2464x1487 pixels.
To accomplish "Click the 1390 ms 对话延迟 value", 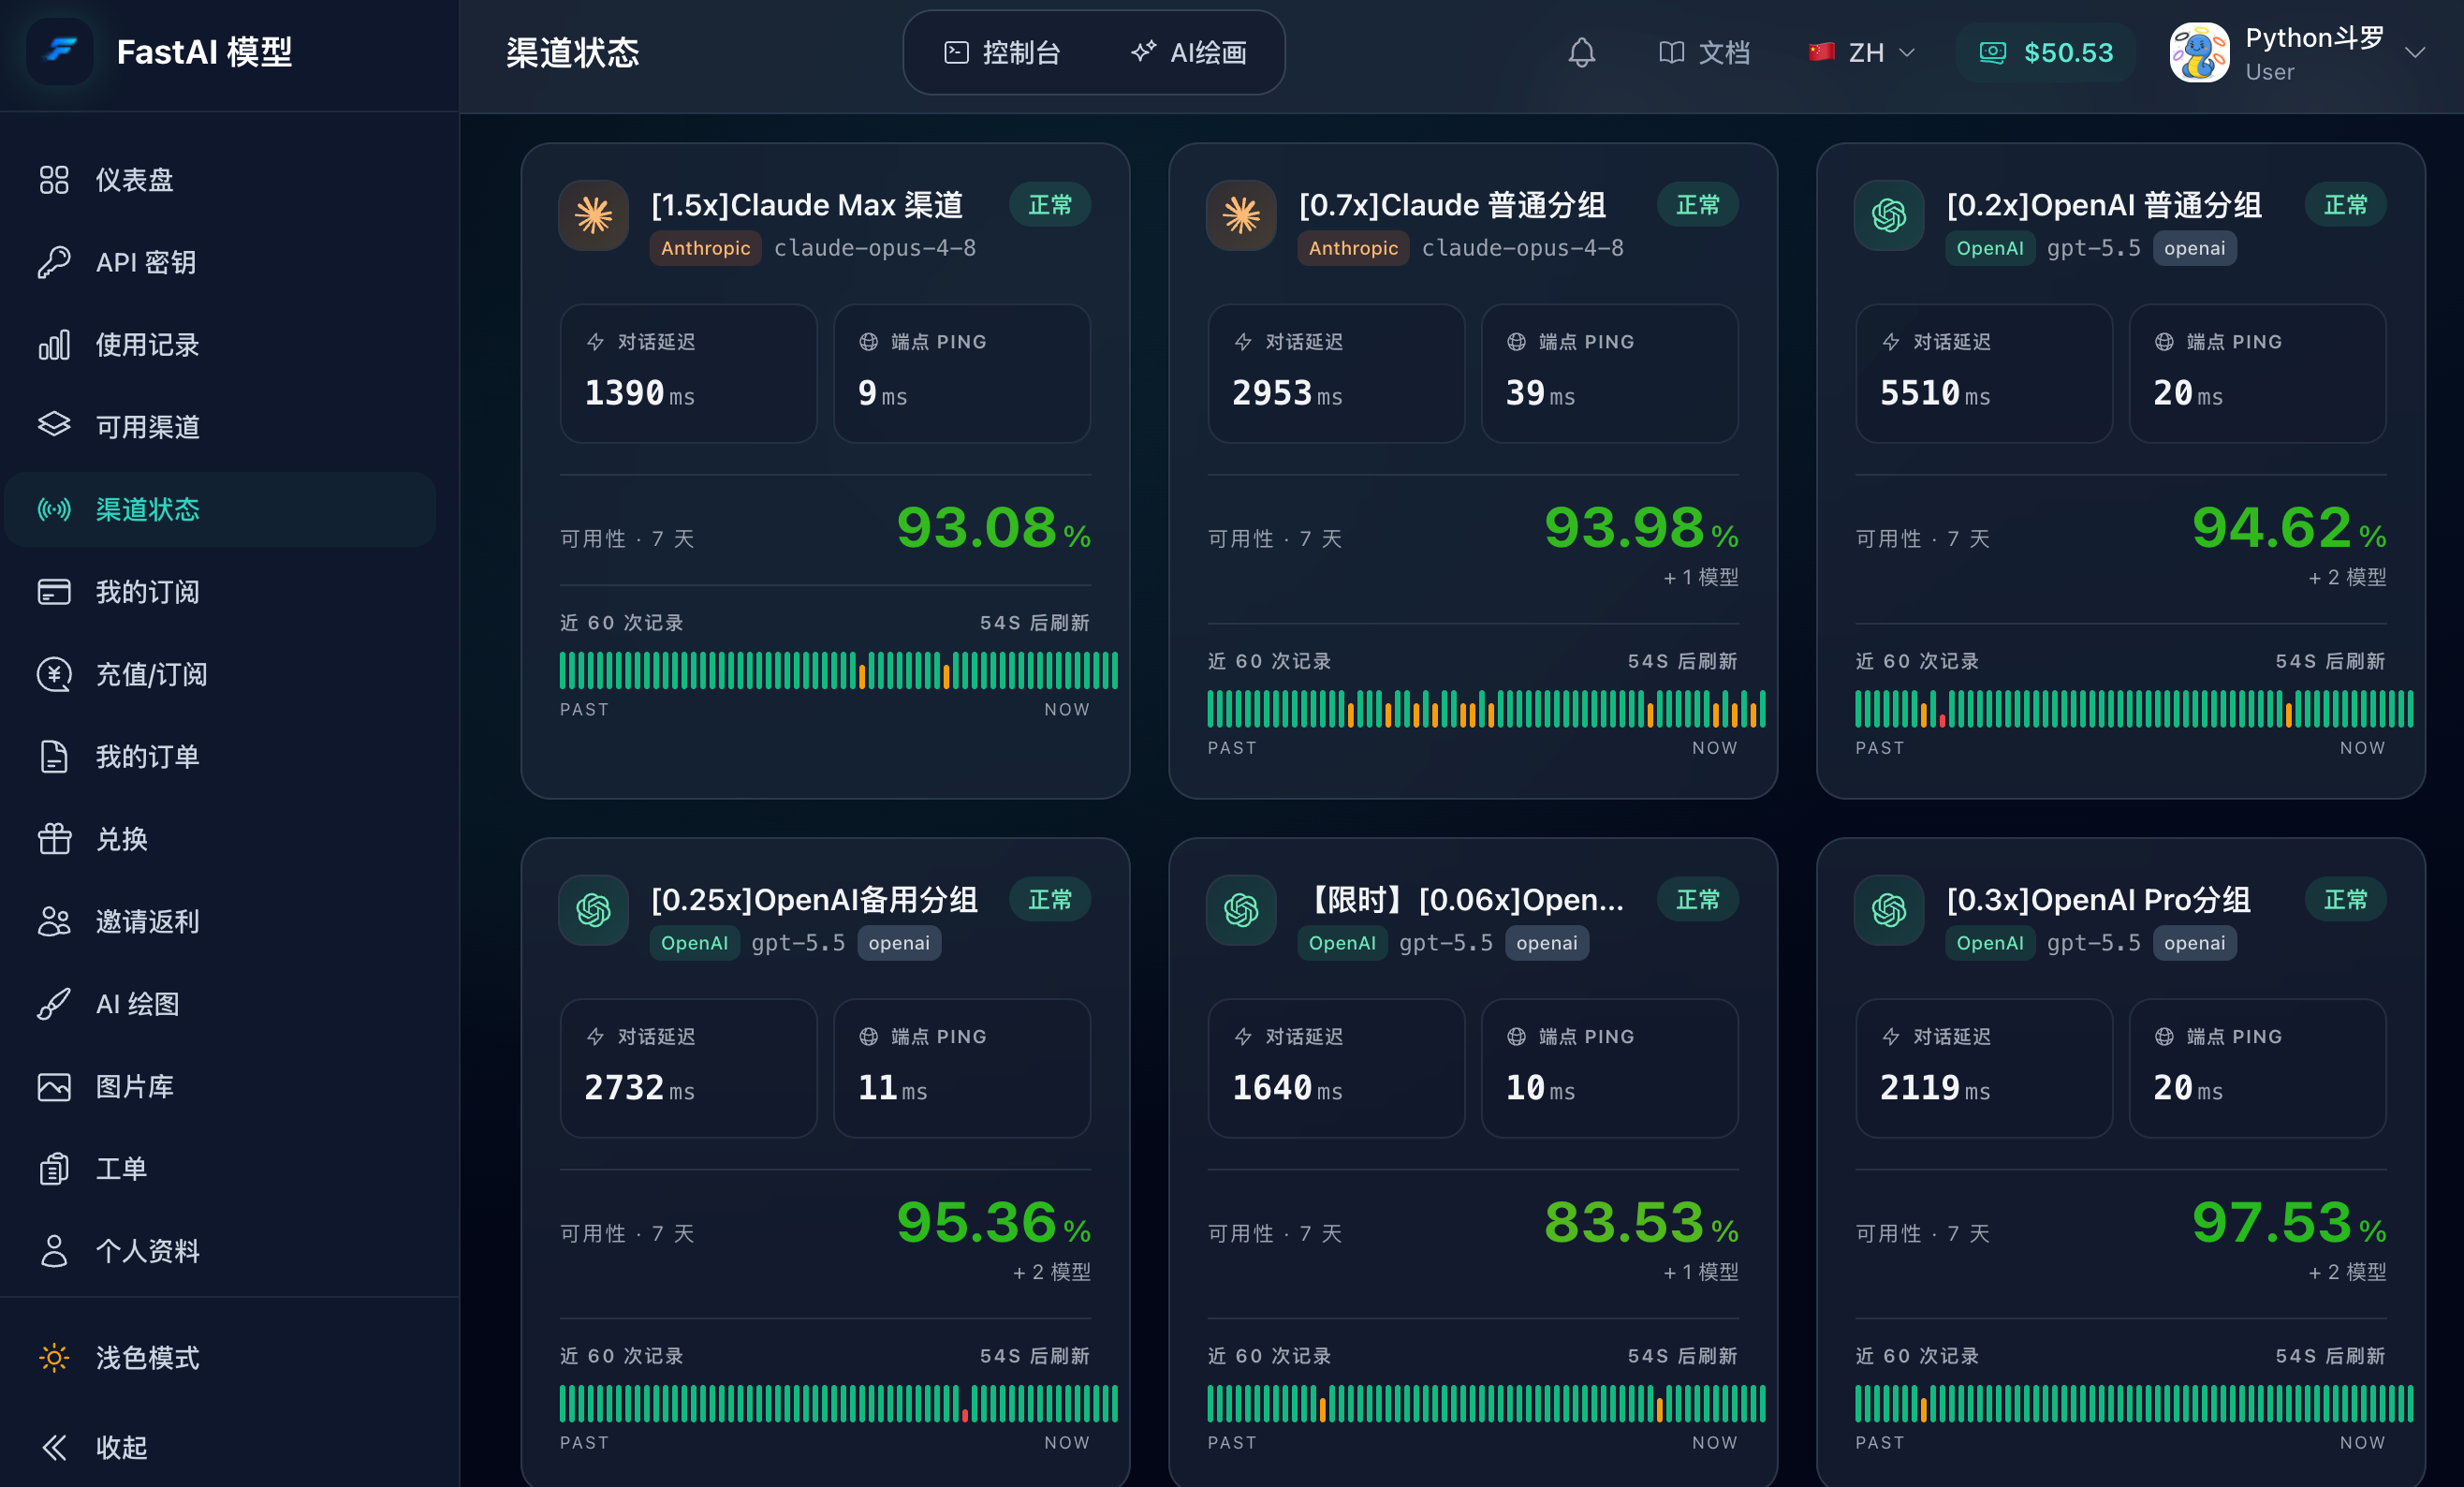I will point(639,393).
